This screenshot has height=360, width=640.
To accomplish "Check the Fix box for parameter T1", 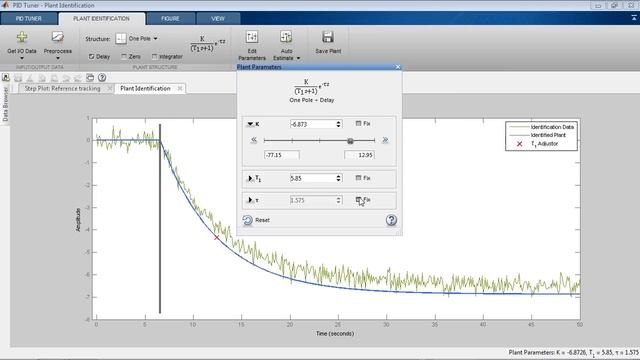I will click(358, 178).
